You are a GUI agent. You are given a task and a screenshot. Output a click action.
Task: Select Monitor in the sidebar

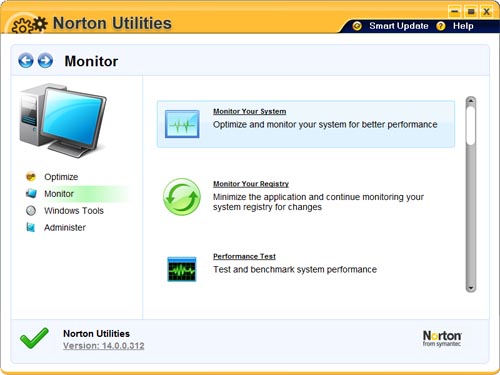[59, 194]
